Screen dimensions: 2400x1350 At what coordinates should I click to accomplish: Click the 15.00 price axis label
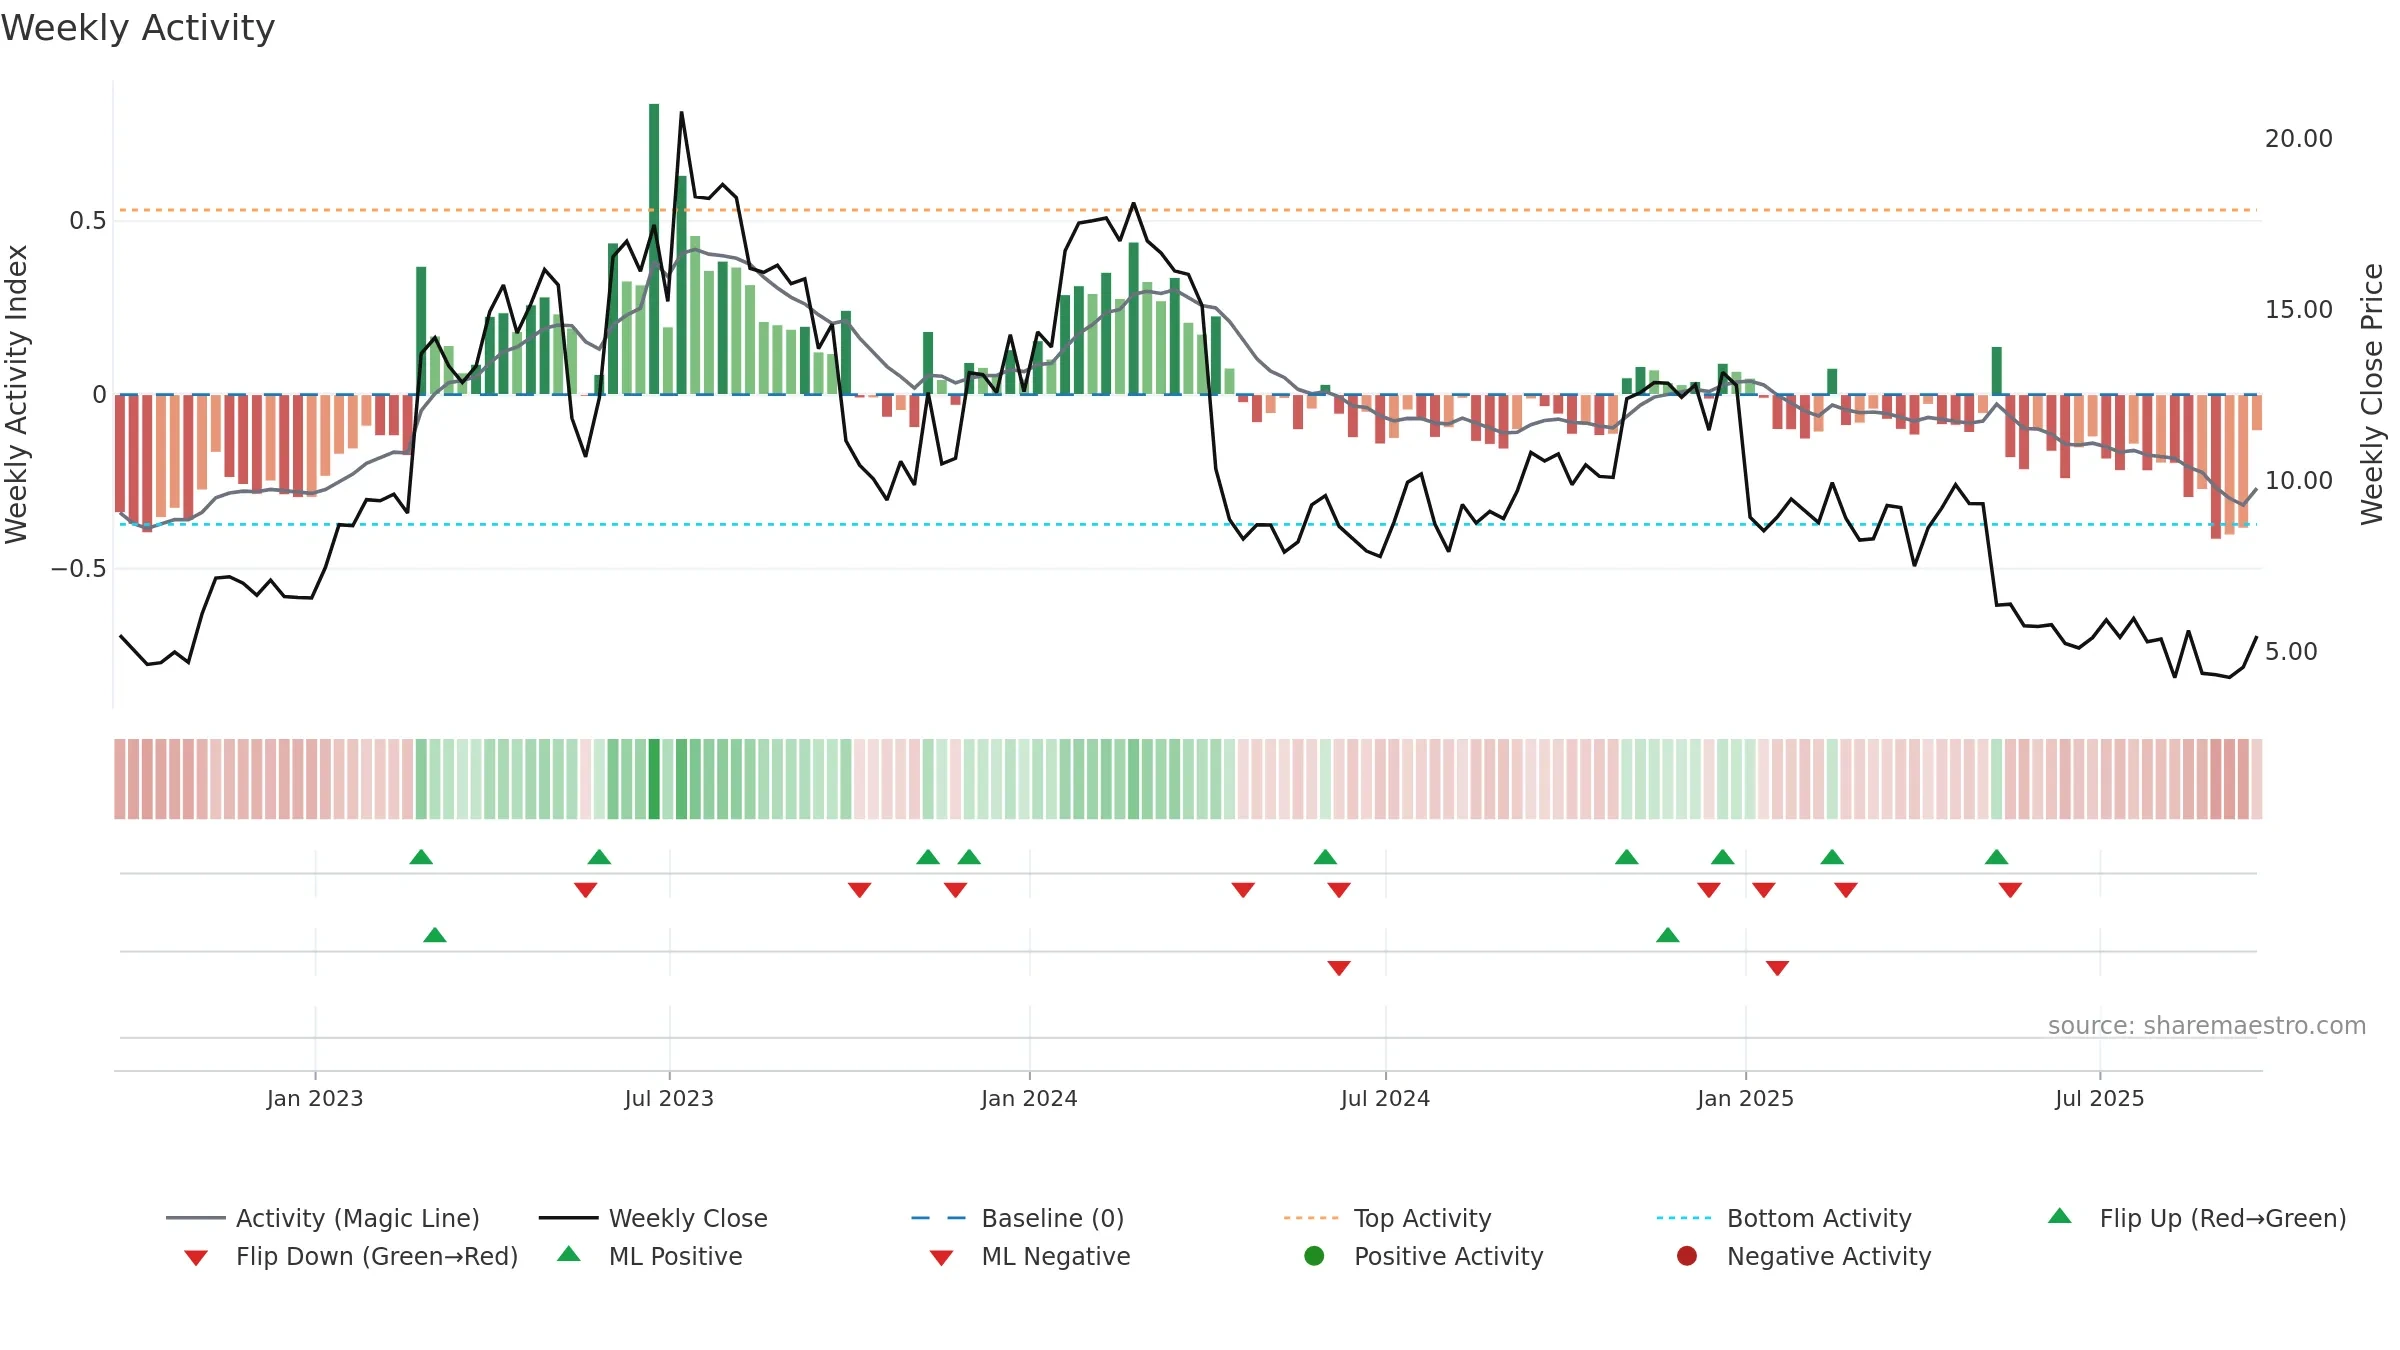2299,309
